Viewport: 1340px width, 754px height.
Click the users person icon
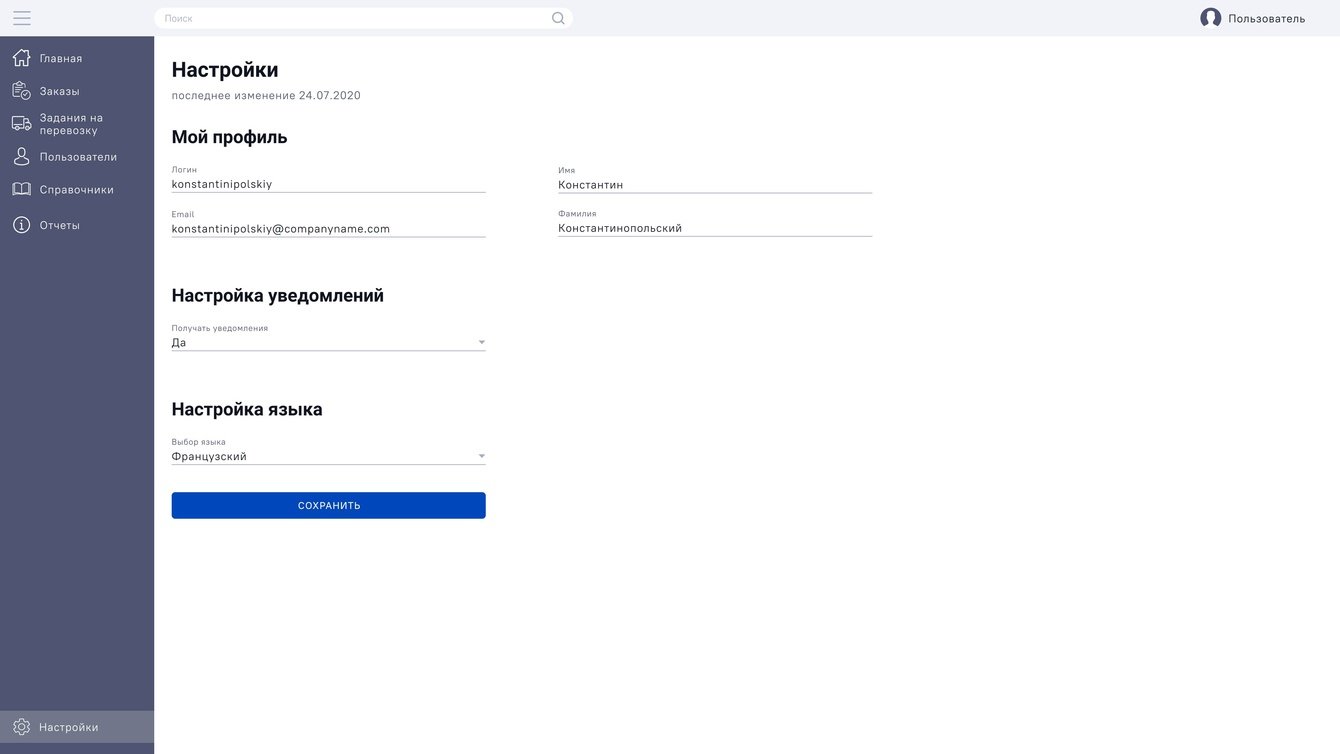pyautogui.click(x=21, y=157)
